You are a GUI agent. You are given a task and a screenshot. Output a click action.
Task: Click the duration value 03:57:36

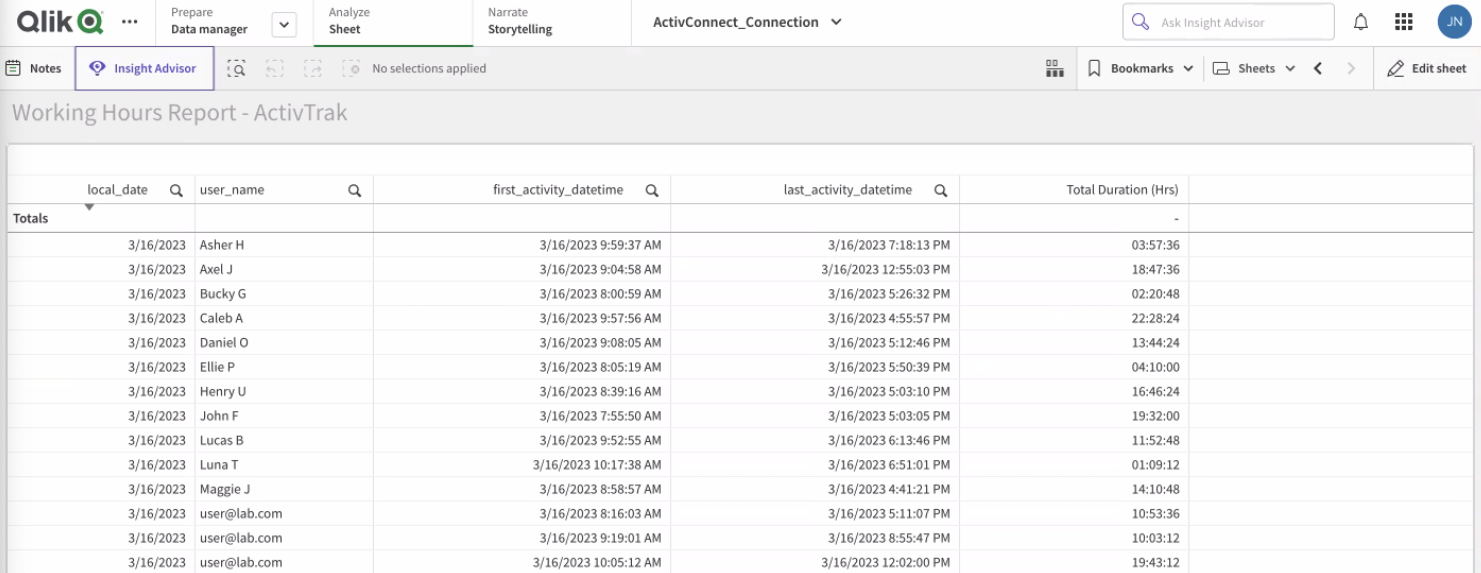pyautogui.click(x=1155, y=245)
